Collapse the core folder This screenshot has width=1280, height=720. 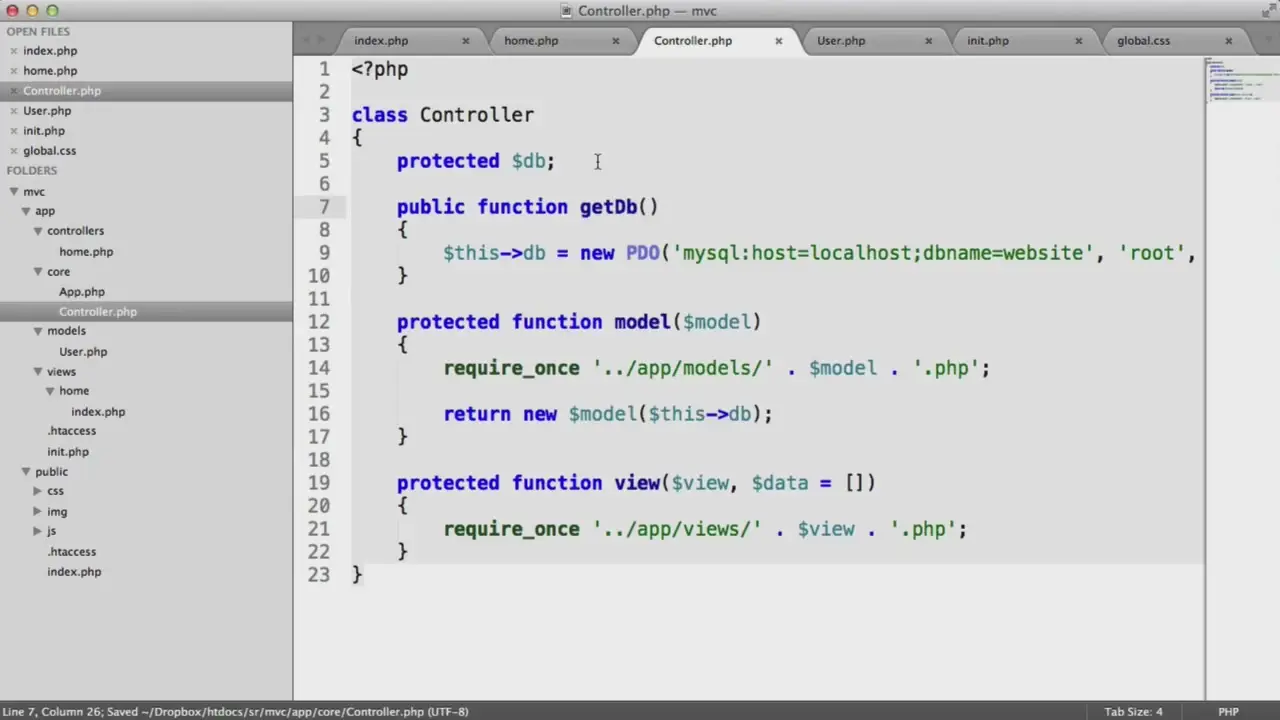(x=38, y=272)
